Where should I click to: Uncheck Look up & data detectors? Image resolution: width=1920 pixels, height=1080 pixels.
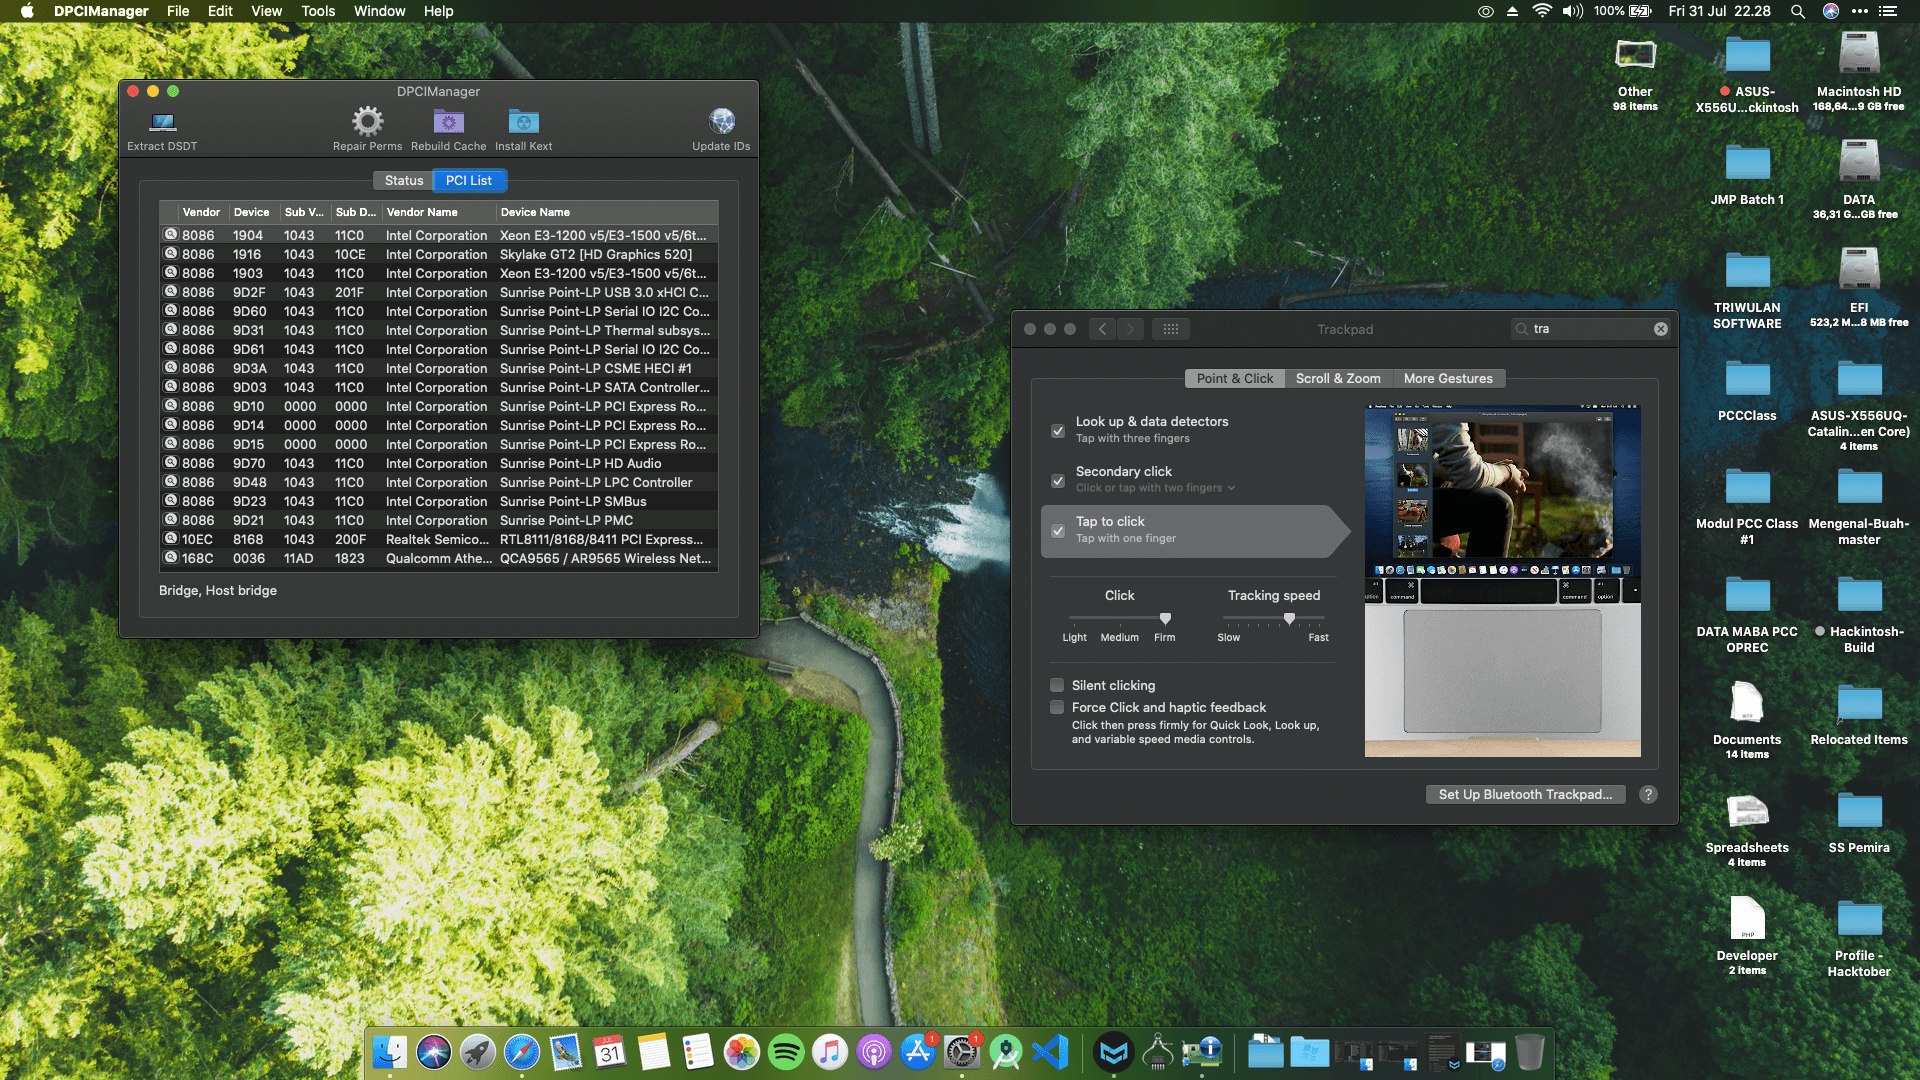(x=1057, y=431)
